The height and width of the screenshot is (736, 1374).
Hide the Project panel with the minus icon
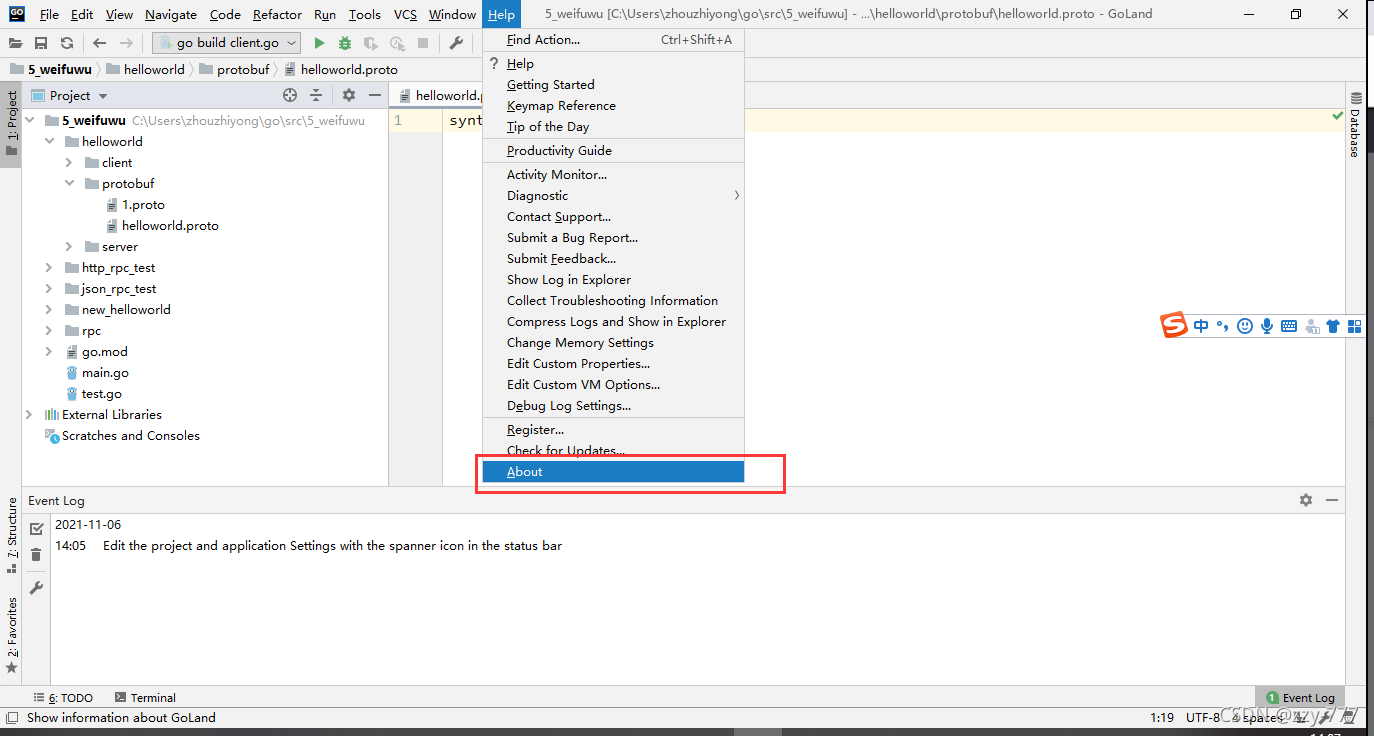(375, 95)
